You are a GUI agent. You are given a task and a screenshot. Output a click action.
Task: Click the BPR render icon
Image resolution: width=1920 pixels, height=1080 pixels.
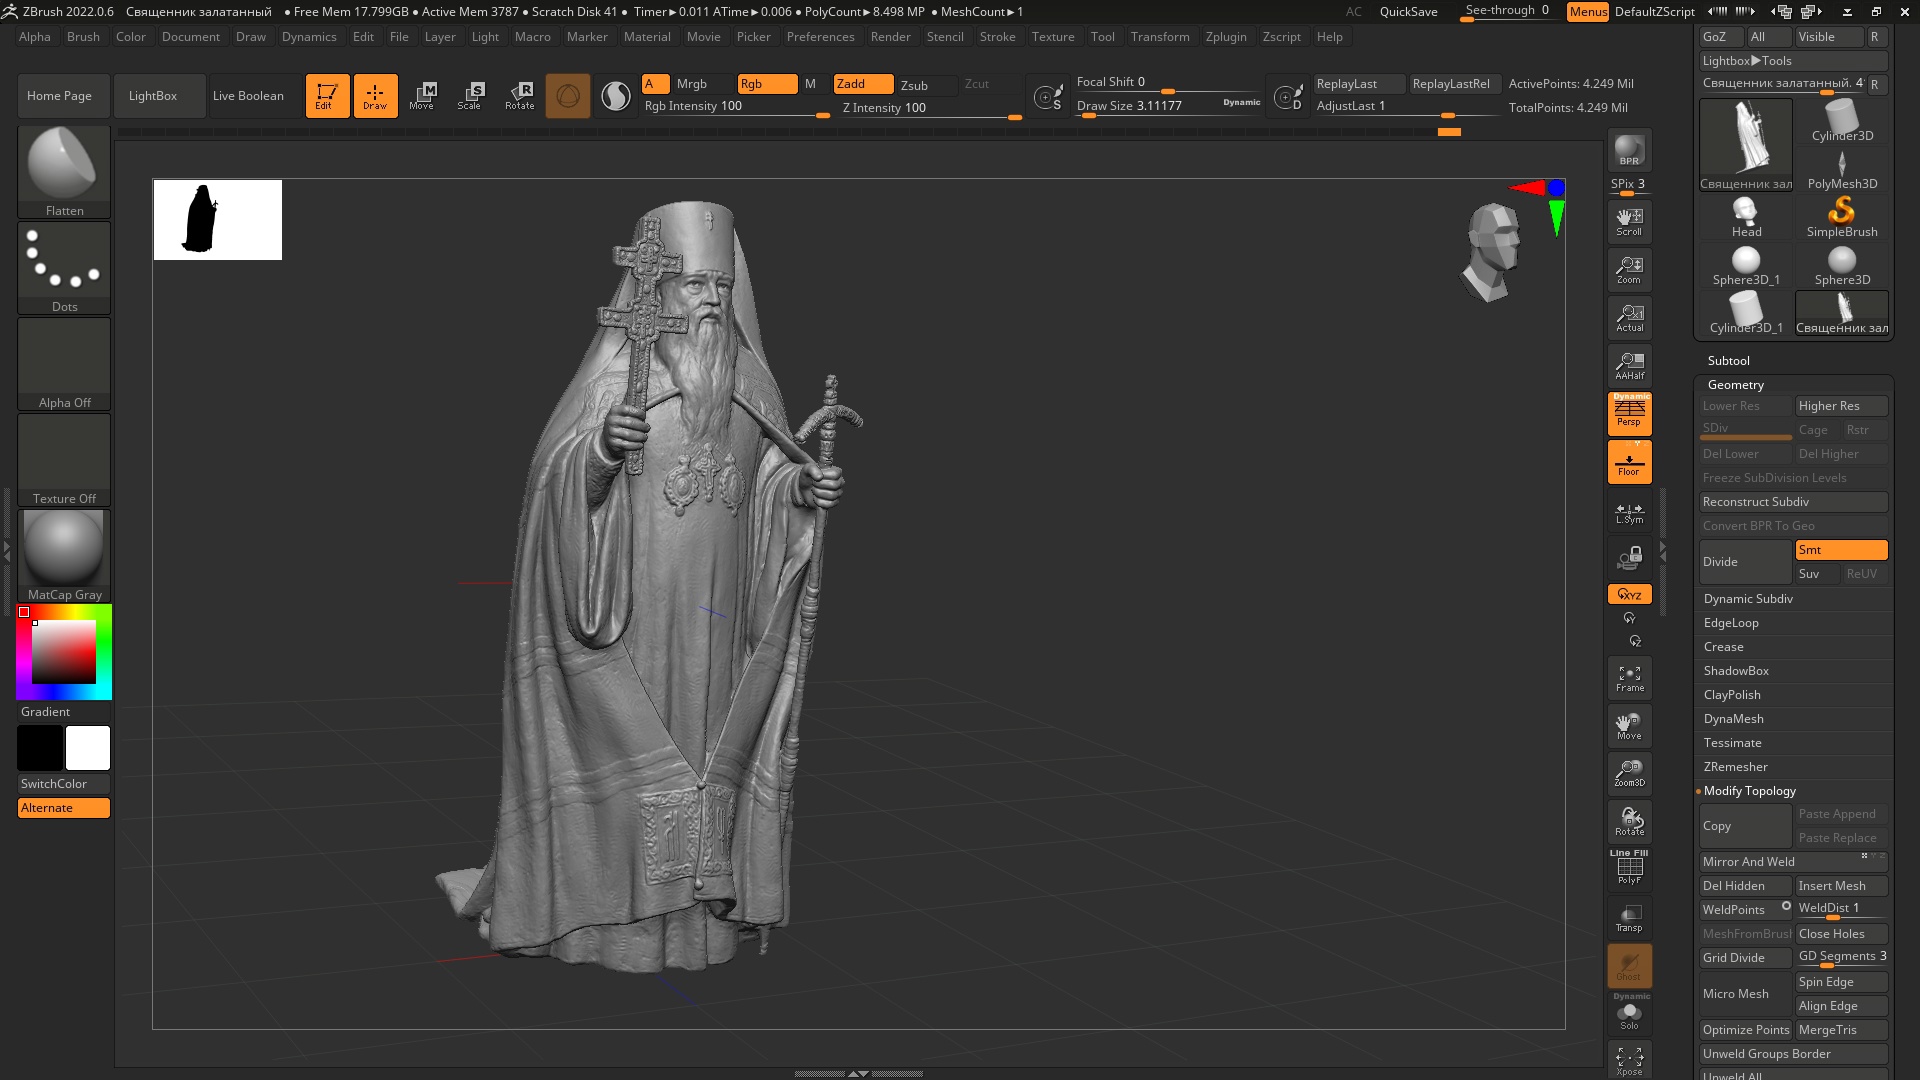1629,150
